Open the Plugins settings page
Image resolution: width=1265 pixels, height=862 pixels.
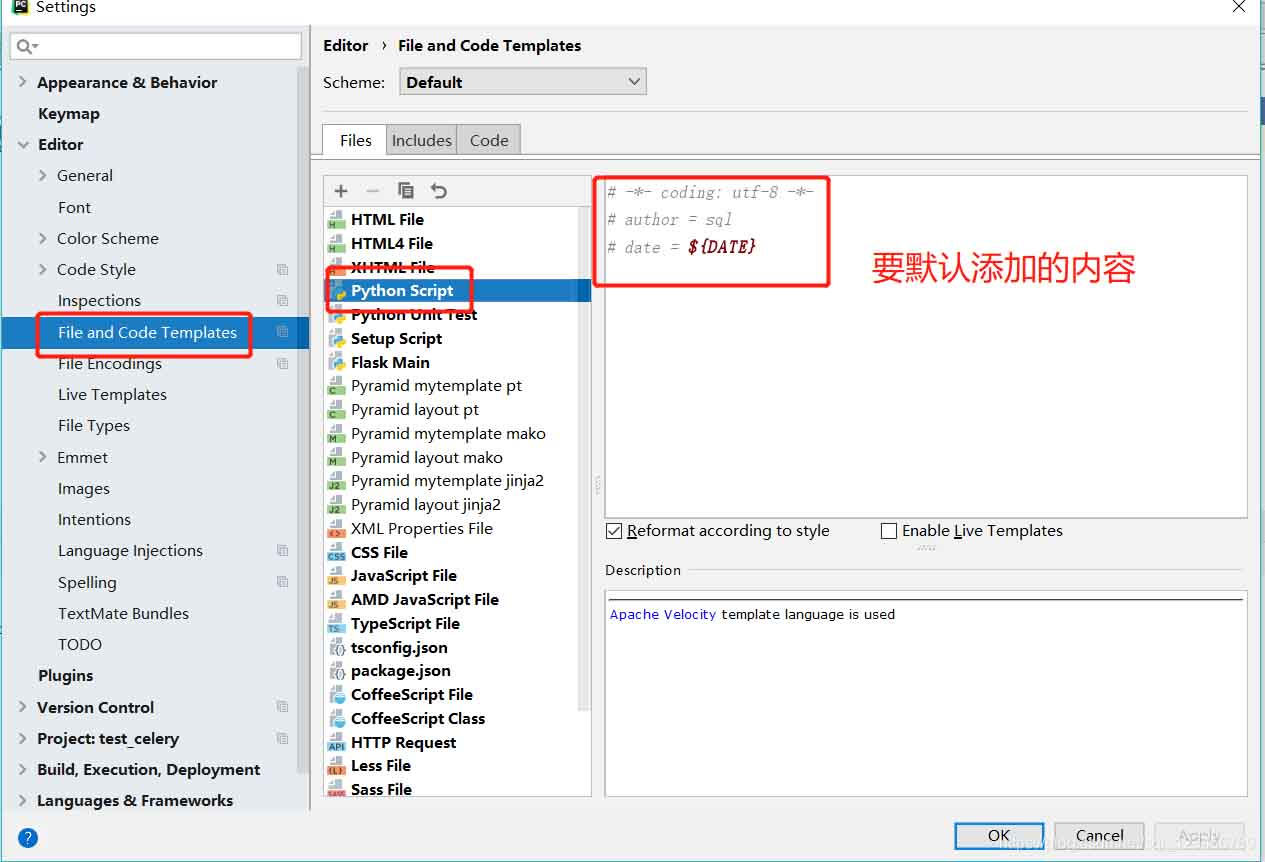click(65, 675)
